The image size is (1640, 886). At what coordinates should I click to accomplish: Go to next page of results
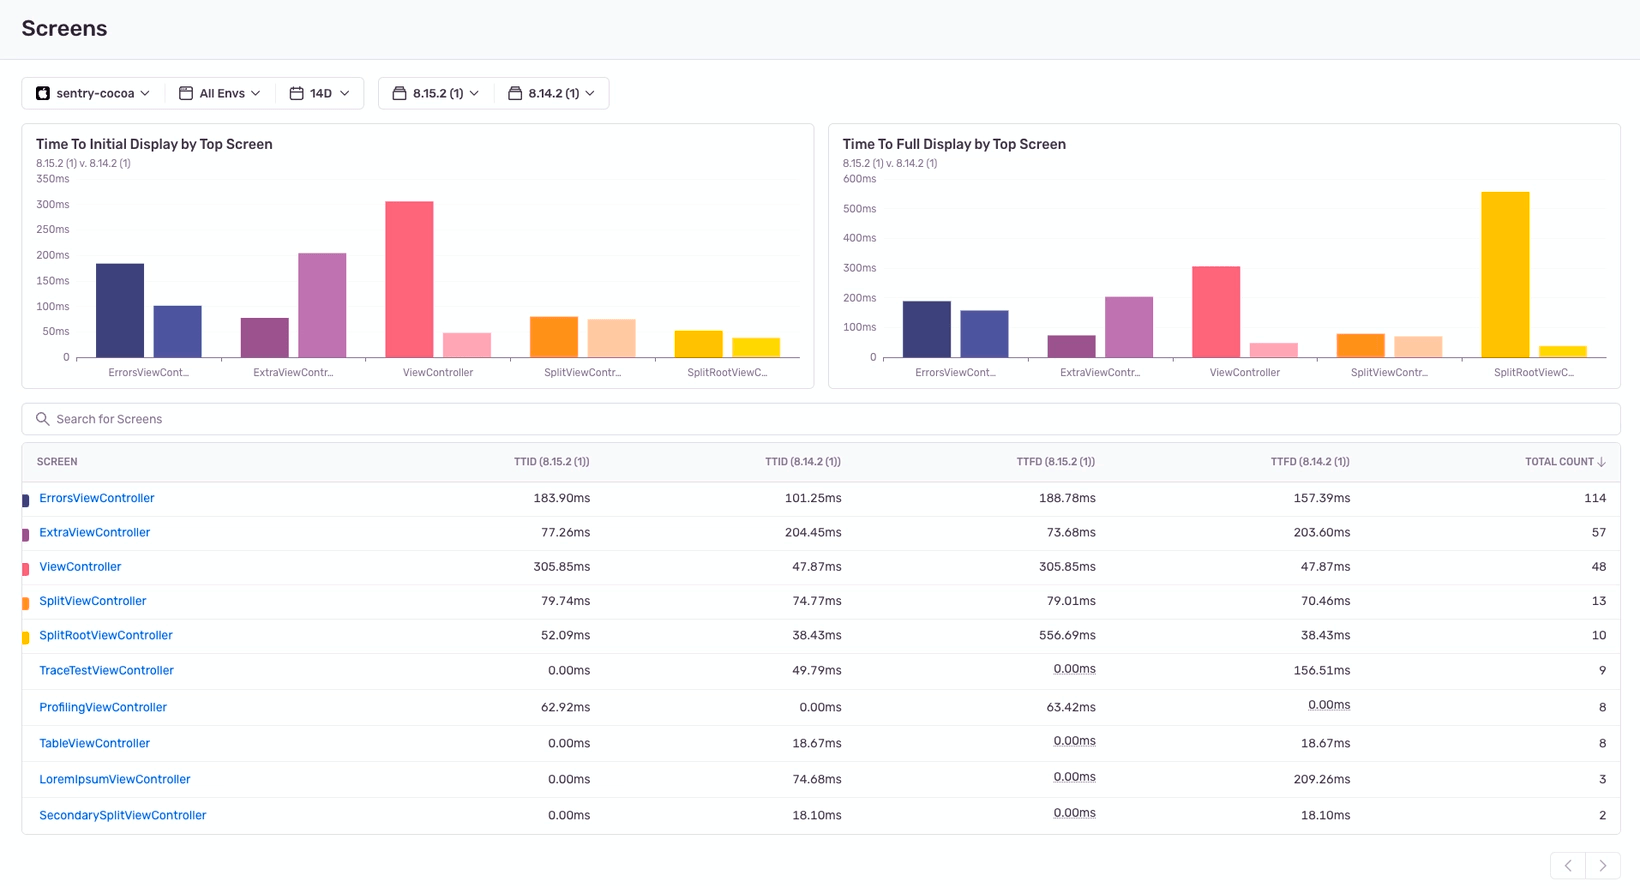pos(1603,866)
